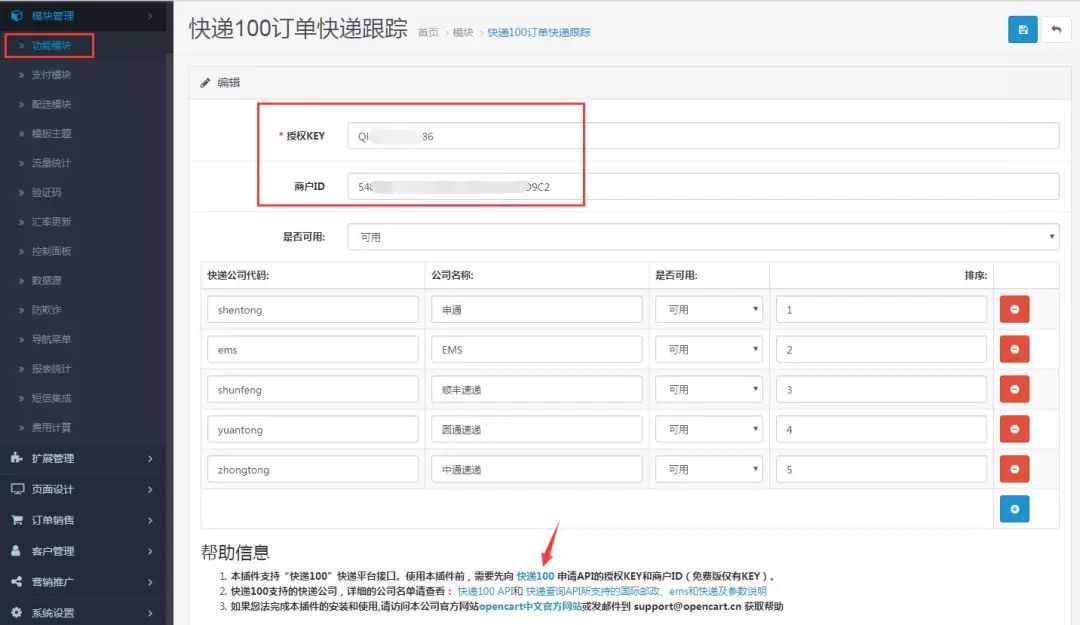Open the opencart中文官方网站 link
The image size is (1080, 625).
pos(530,606)
